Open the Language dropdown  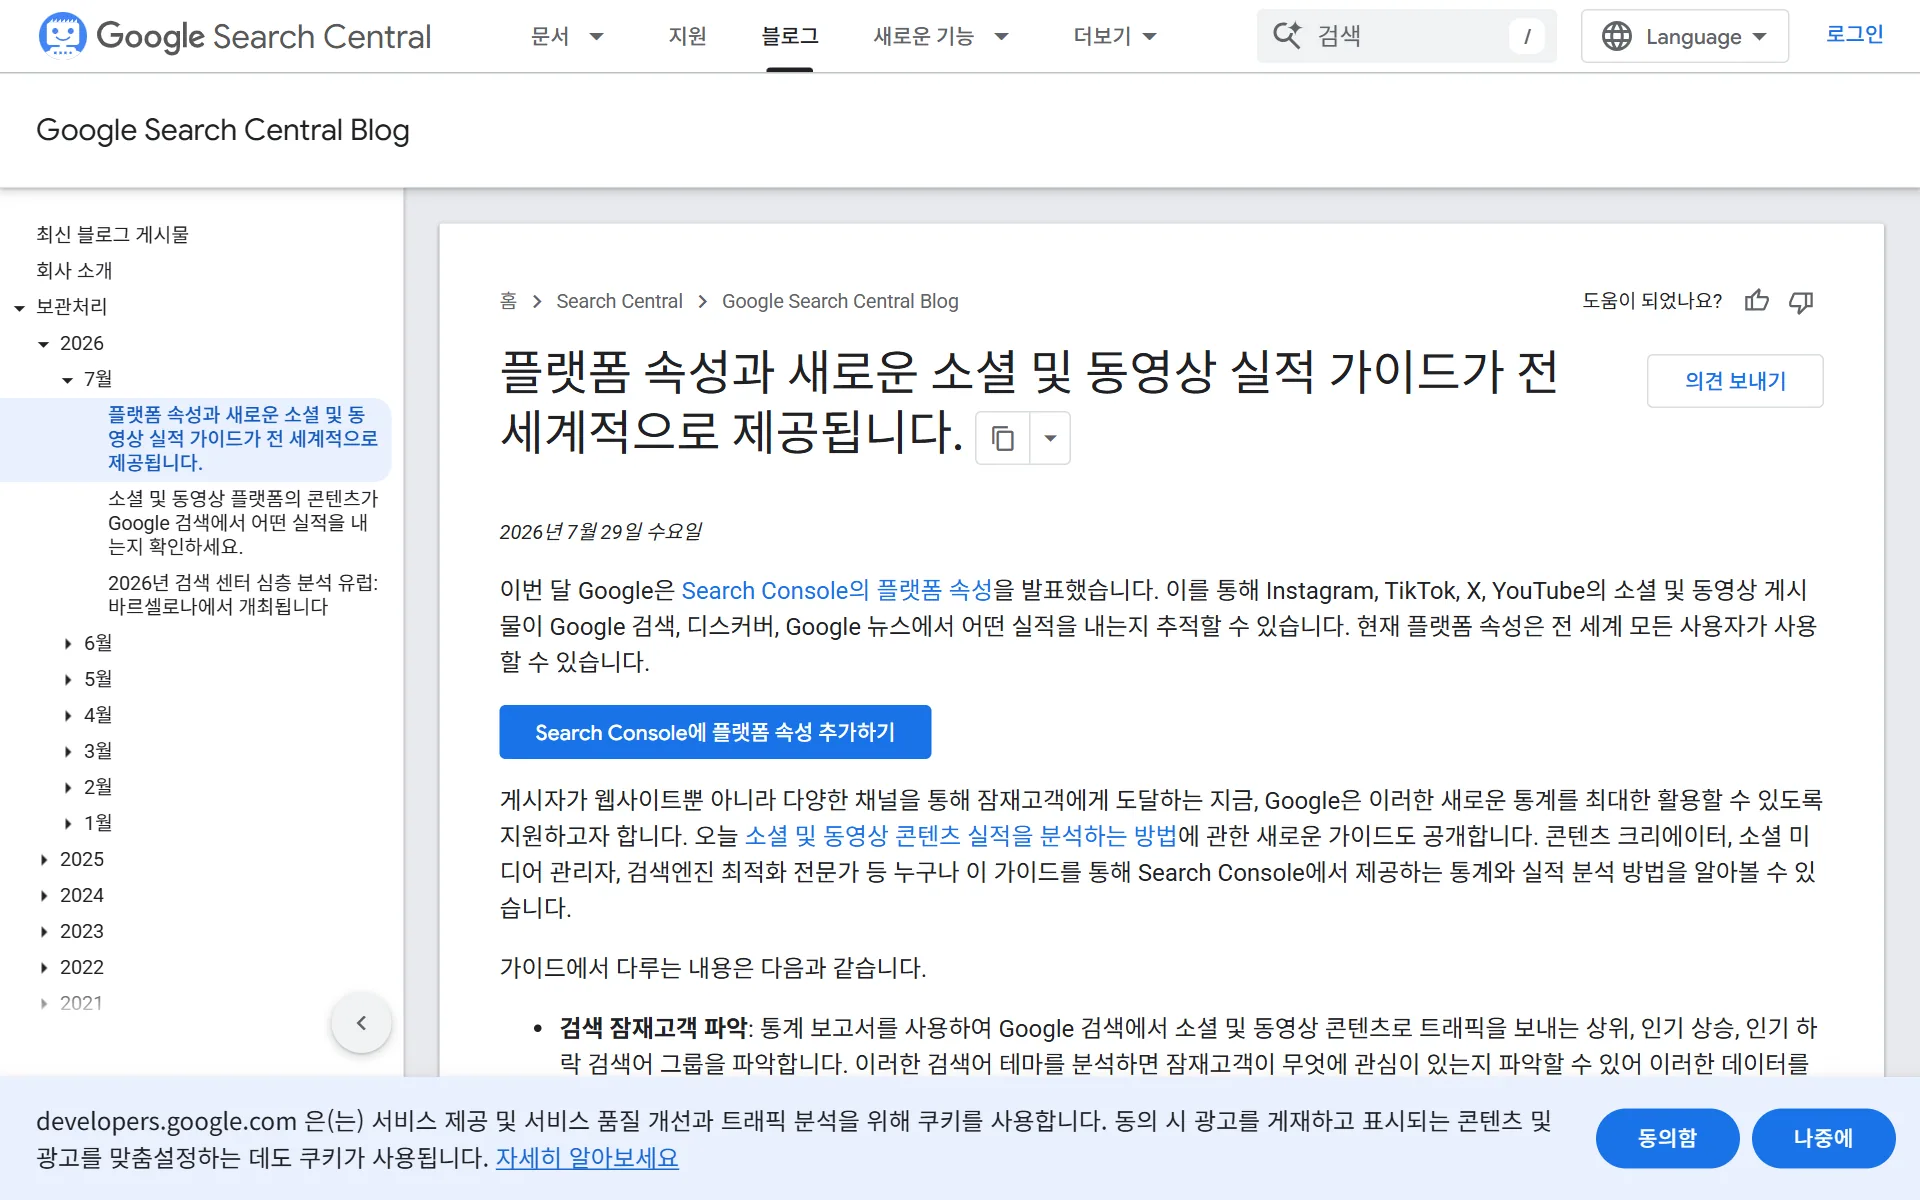click(x=1684, y=36)
